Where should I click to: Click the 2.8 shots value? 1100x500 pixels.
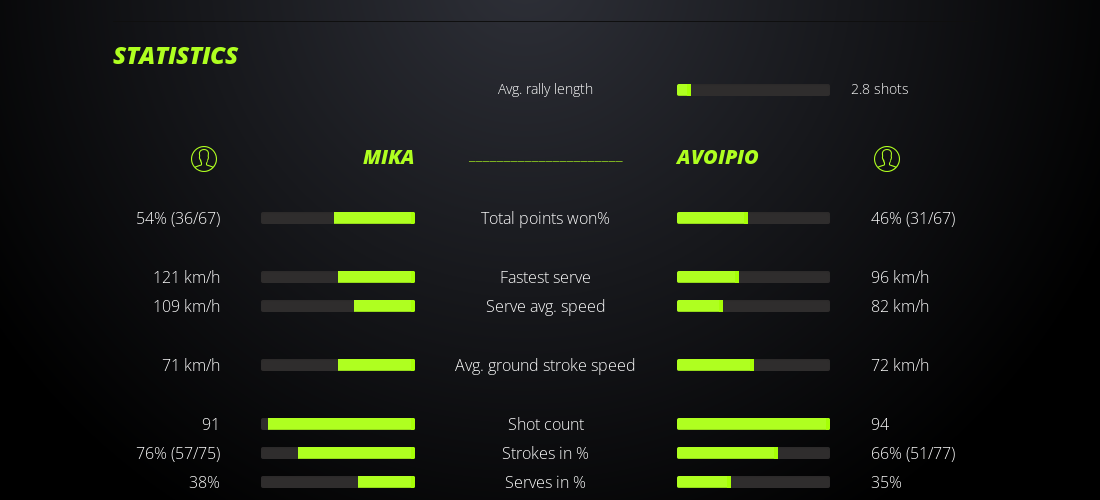coord(879,89)
